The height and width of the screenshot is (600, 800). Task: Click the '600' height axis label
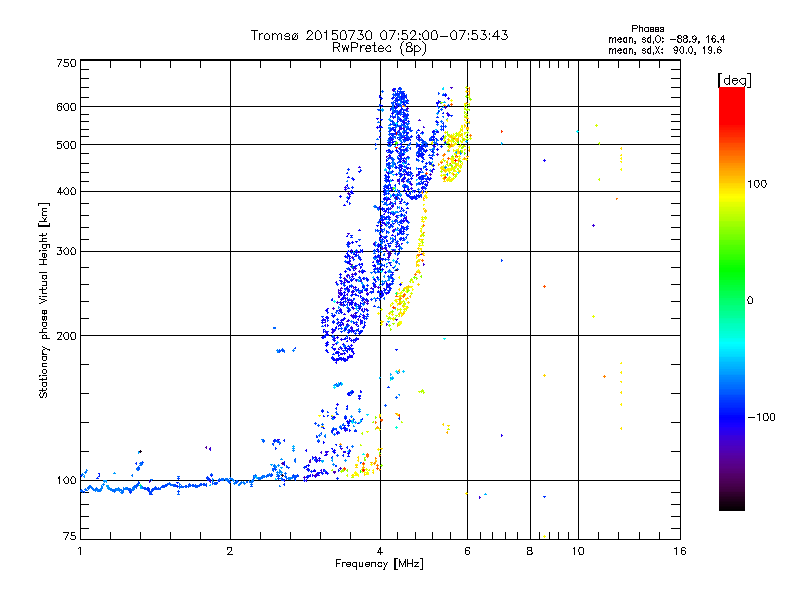pyautogui.click(x=66, y=107)
